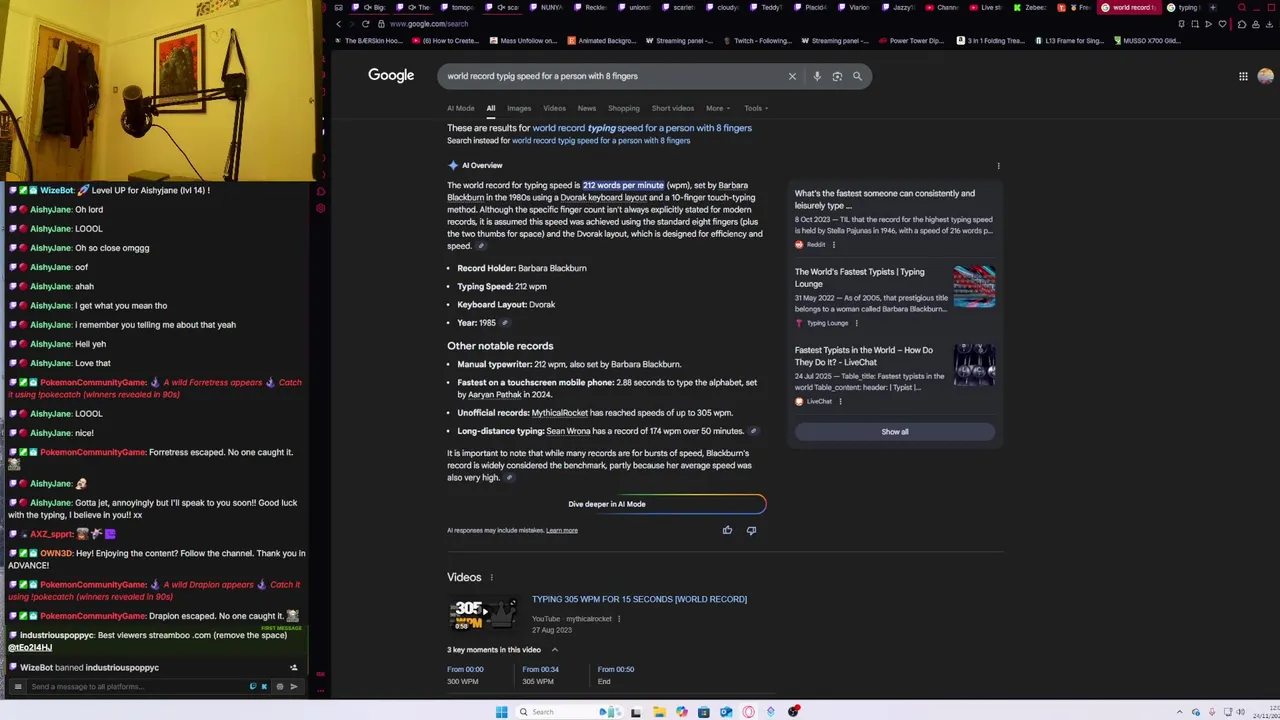Open emoji picker in chat box
The image size is (1280, 720).
[279, 687]
